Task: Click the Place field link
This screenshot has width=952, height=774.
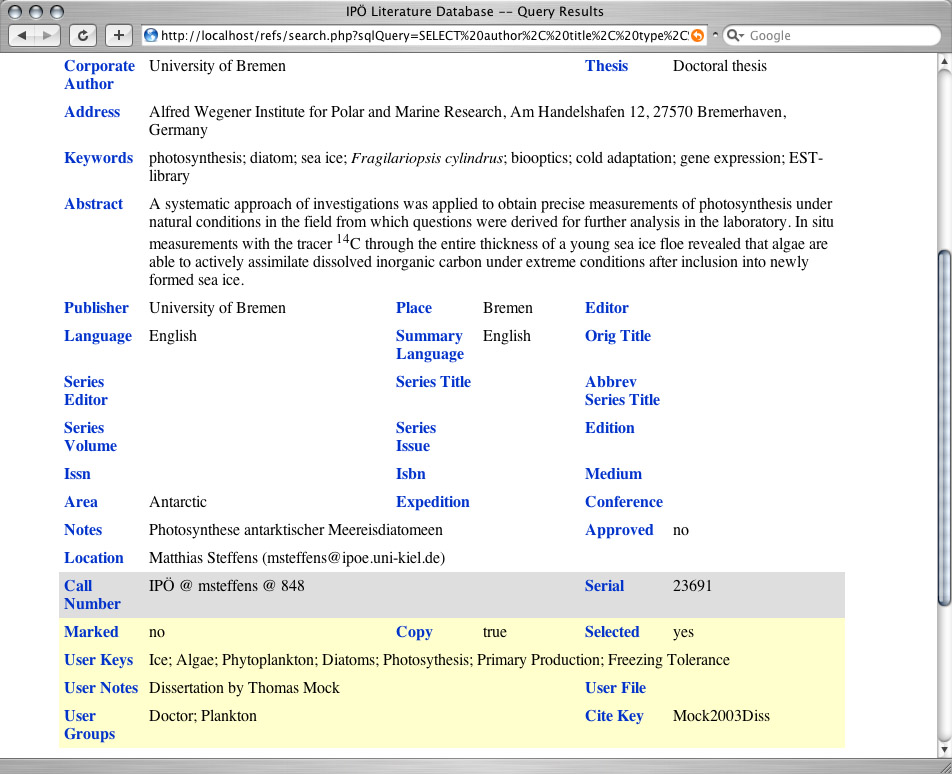Action: (413, 308)
